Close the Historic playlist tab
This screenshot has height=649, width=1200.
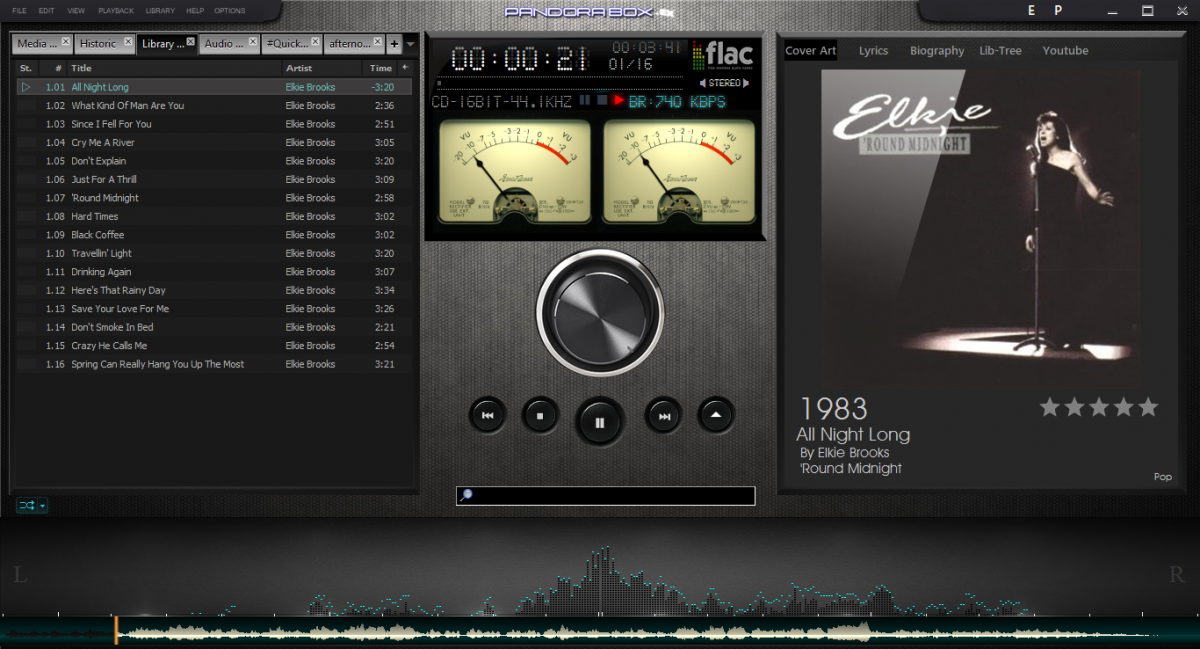(x=128, y=42)
